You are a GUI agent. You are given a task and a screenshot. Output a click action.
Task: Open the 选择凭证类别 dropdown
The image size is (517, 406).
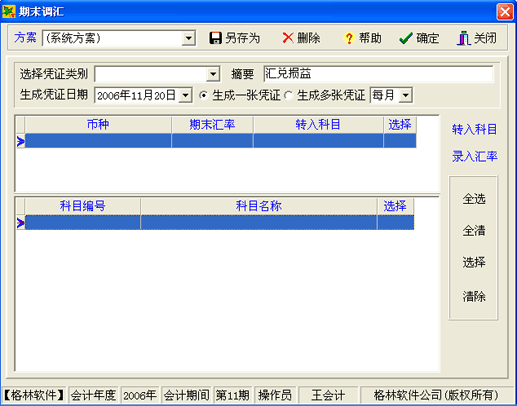click(x=213, y=74)
